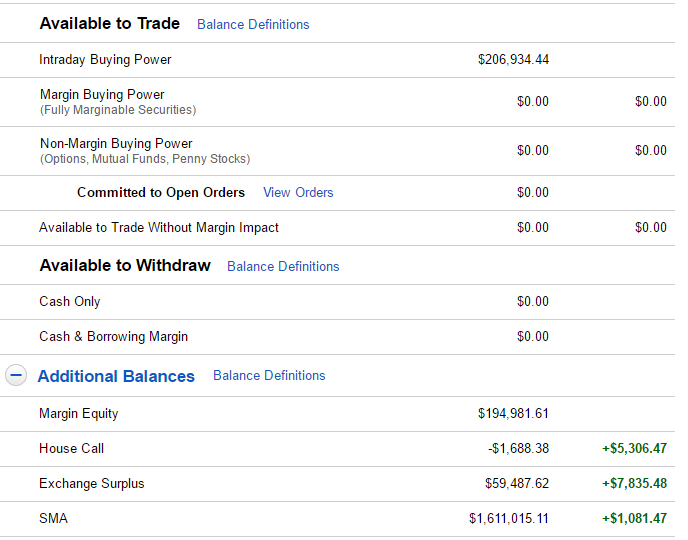The image size is (688, 540).
Task: Click the House Call label
Action: coord(71,448)
